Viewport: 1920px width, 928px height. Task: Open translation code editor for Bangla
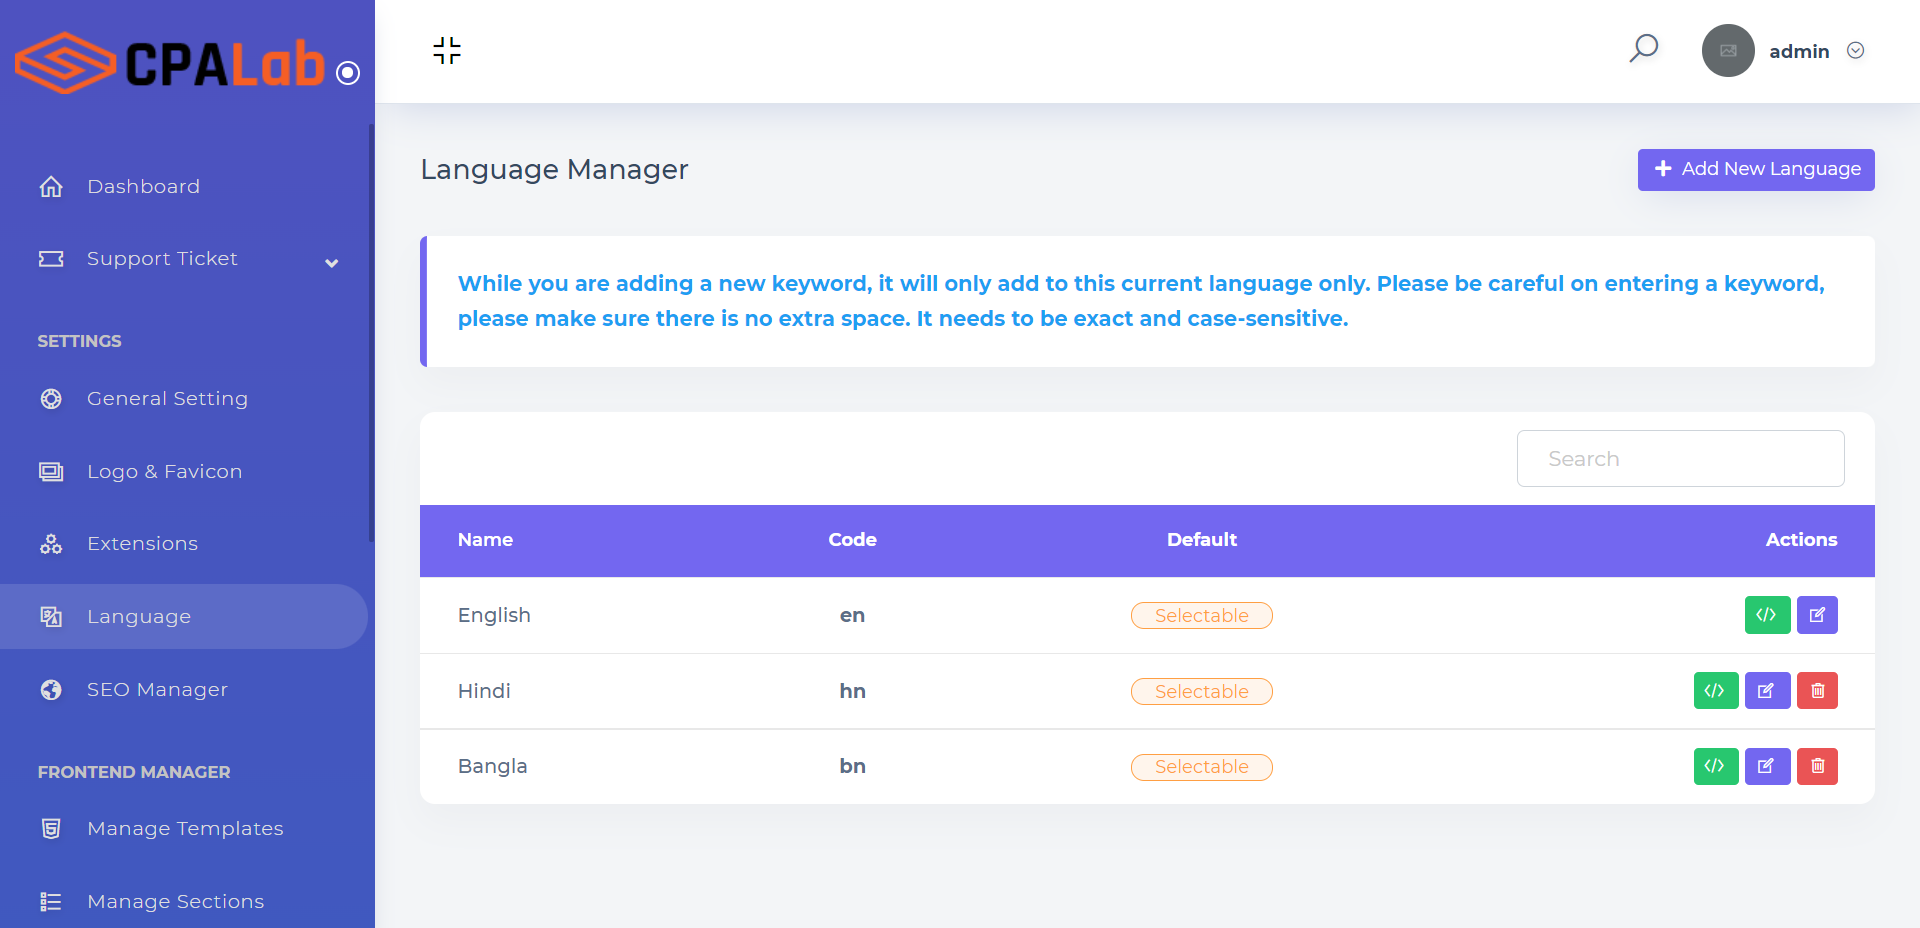click(1715, 767)
